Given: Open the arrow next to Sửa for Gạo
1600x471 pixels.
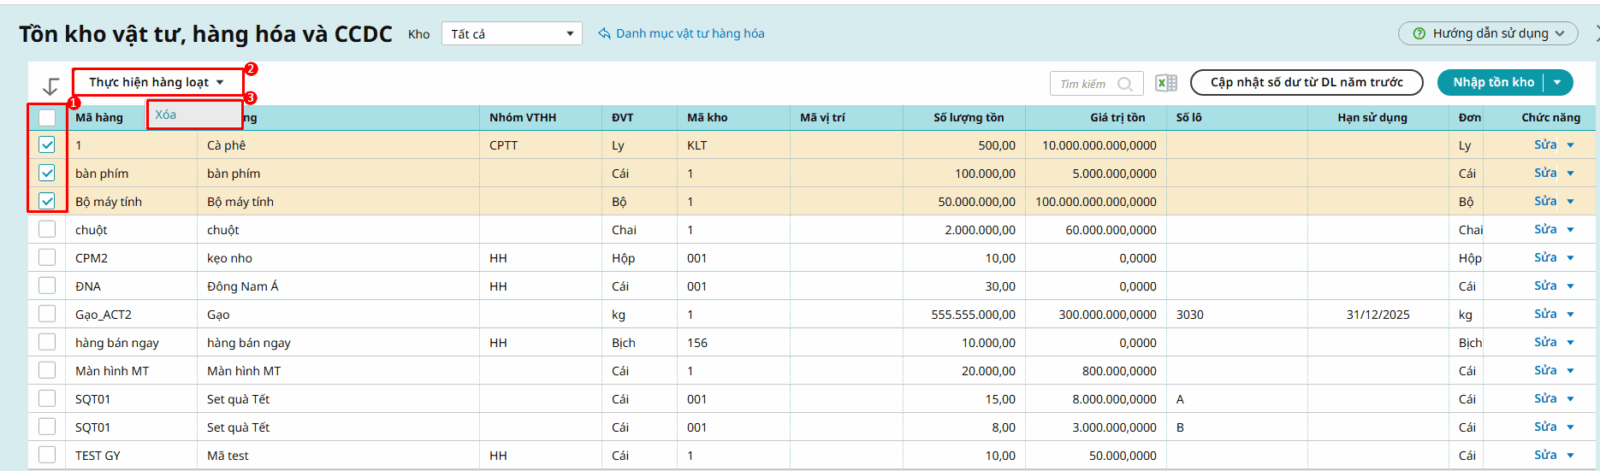Looking at the screenshot, I should click(x=1570, y=315).
